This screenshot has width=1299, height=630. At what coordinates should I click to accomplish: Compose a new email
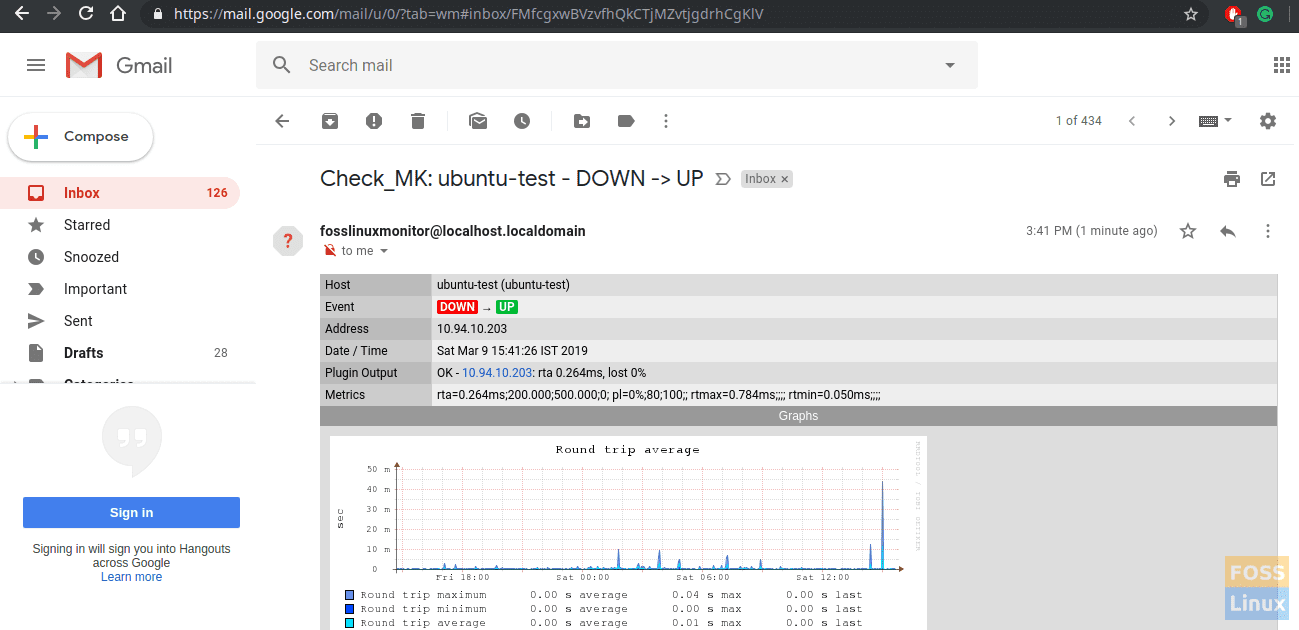point(81,137)
